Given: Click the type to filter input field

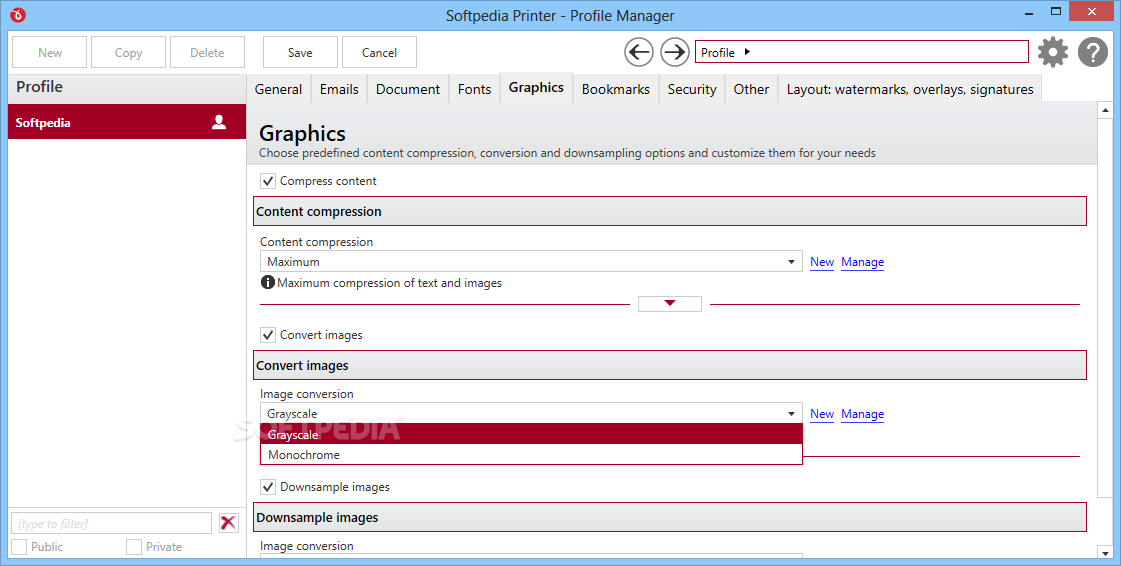Looking at the screenshot, I should click(x=112, y=523).
